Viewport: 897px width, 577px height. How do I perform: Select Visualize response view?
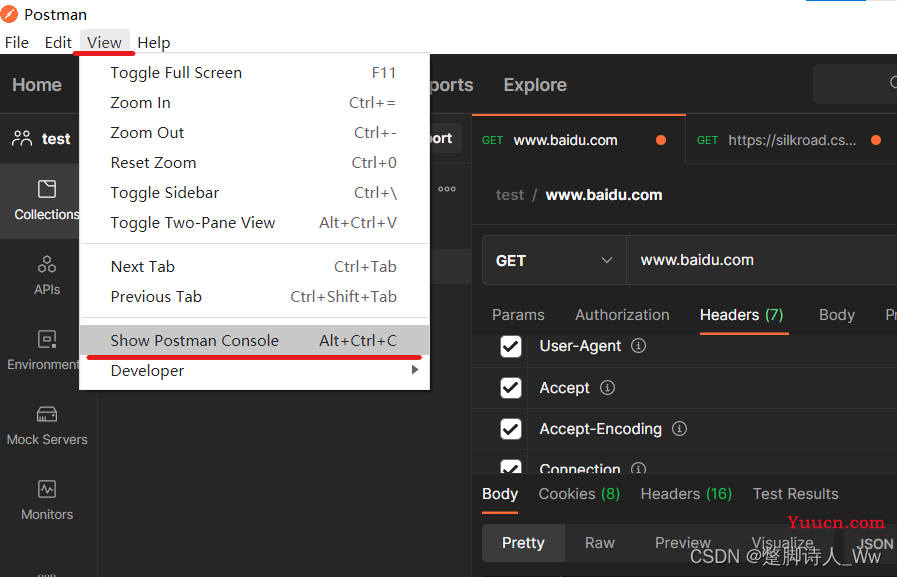pos(782,543)
